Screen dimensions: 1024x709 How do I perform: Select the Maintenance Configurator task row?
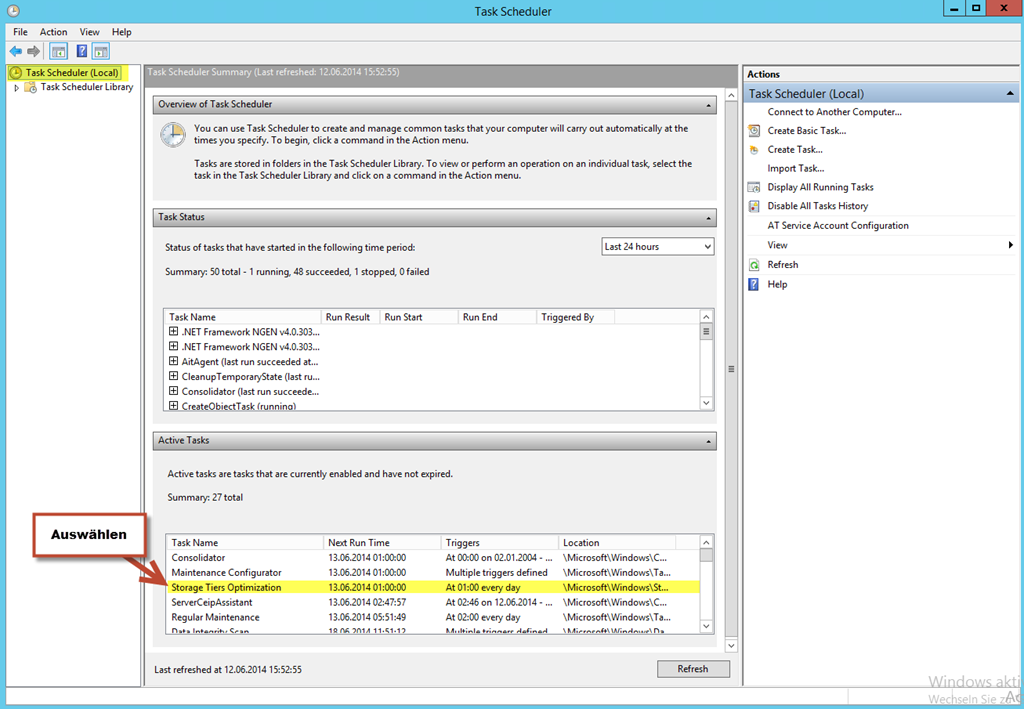(x=432, y=573)
